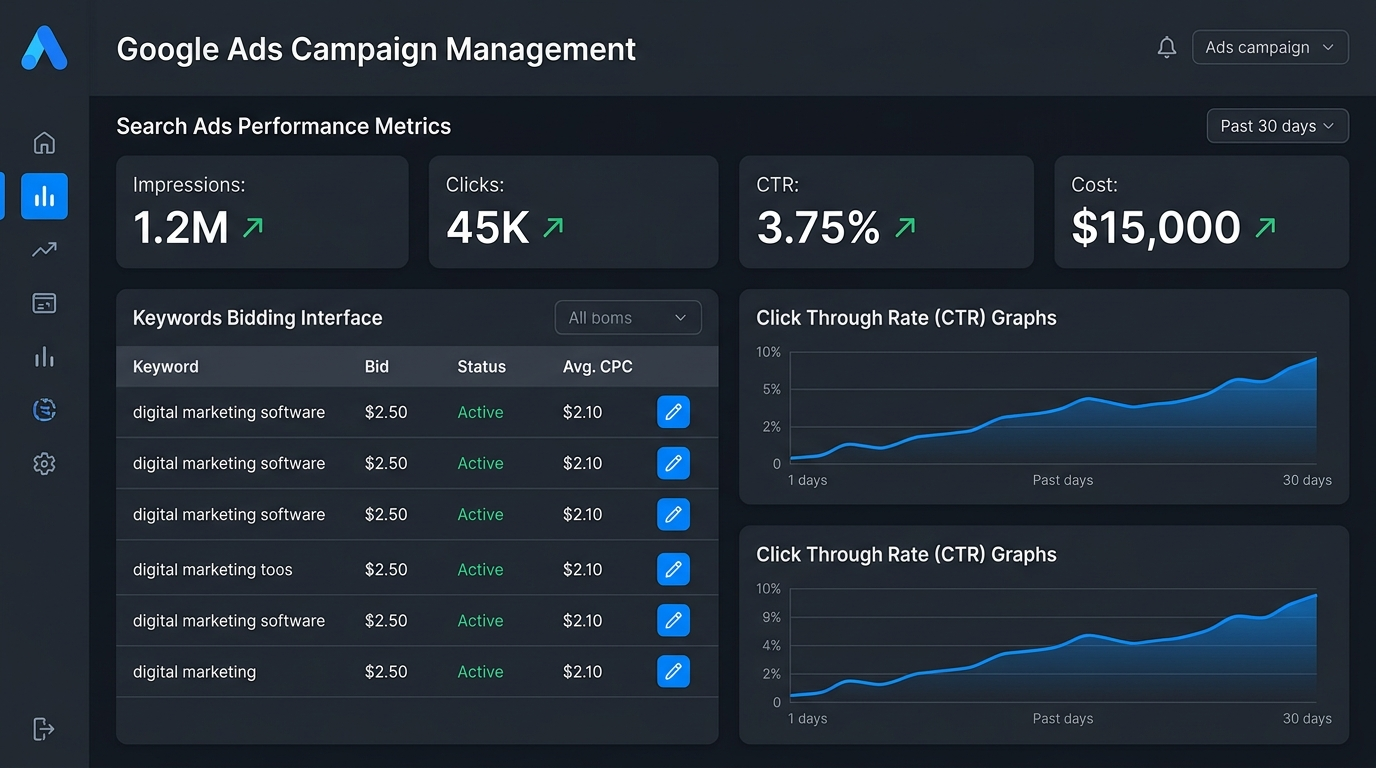Open the trend line arrow sidebar icon
This screenshot has width=1376, height=768.
pos(44,250)
